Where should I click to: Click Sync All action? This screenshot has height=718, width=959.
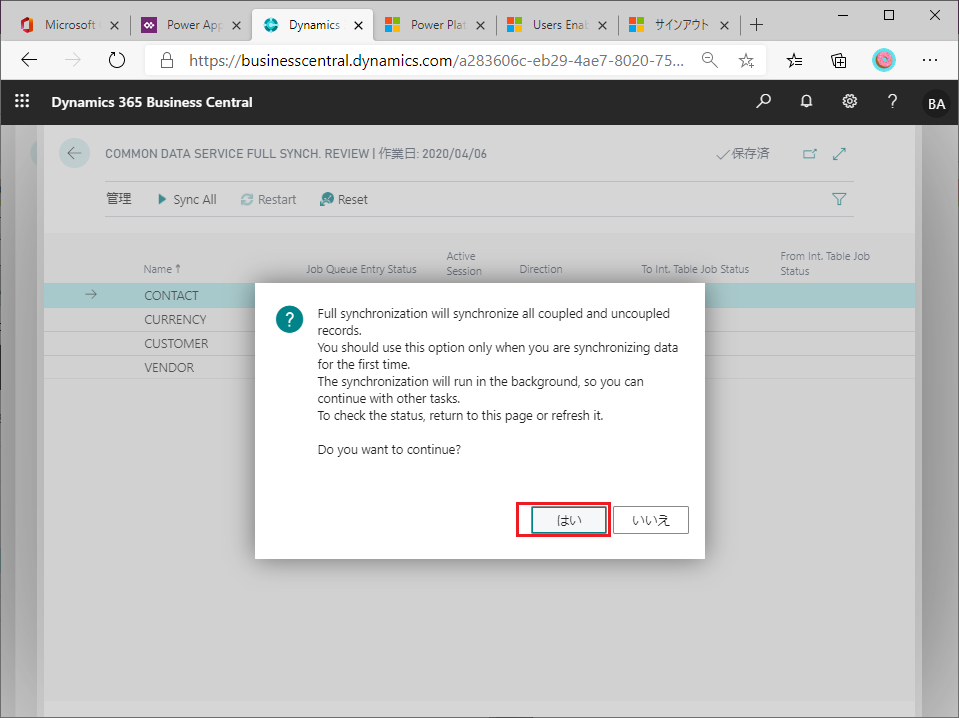187,199
